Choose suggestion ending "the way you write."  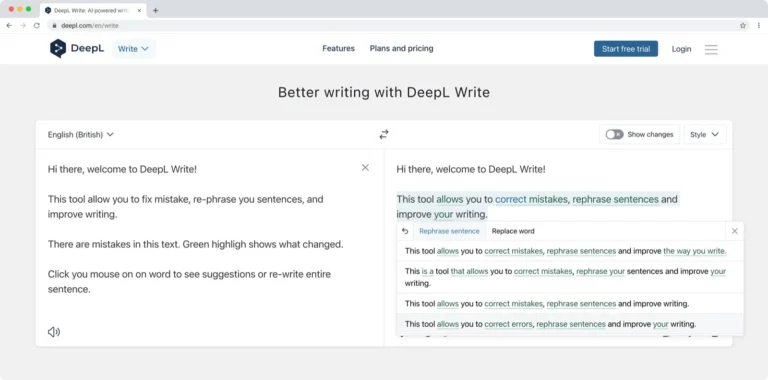(x=570, y=251)
